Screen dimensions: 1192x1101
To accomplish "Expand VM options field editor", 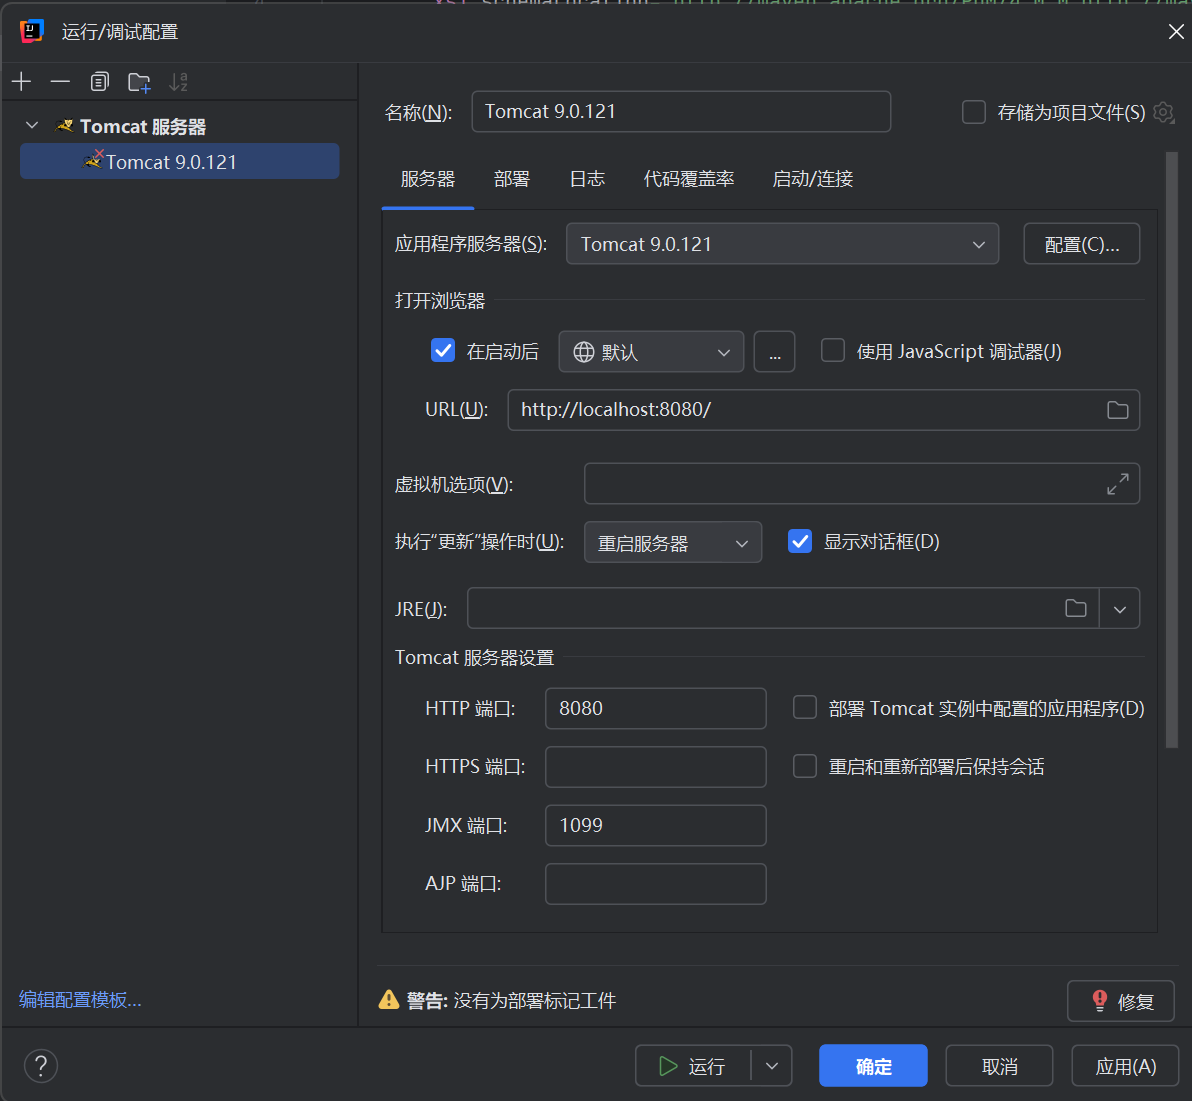I will click(1118, 484).
